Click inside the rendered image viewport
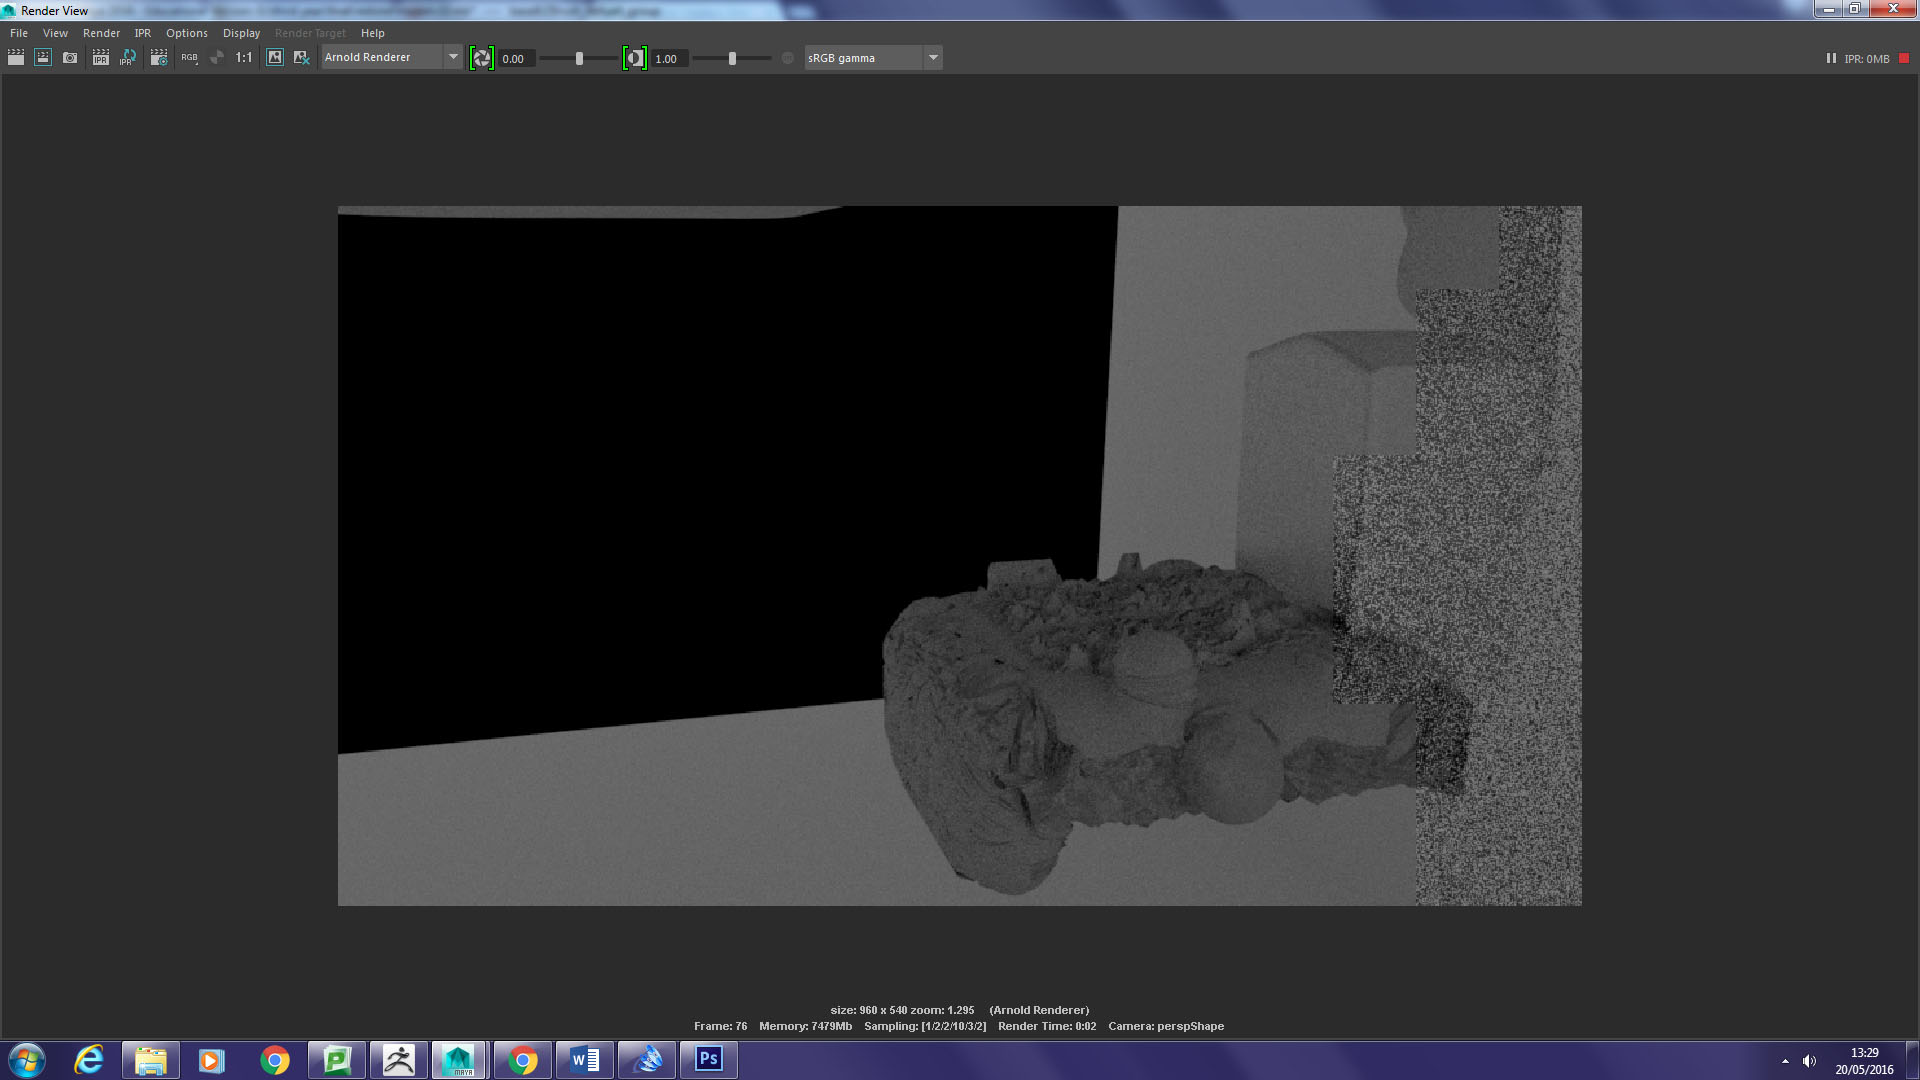 959,556
